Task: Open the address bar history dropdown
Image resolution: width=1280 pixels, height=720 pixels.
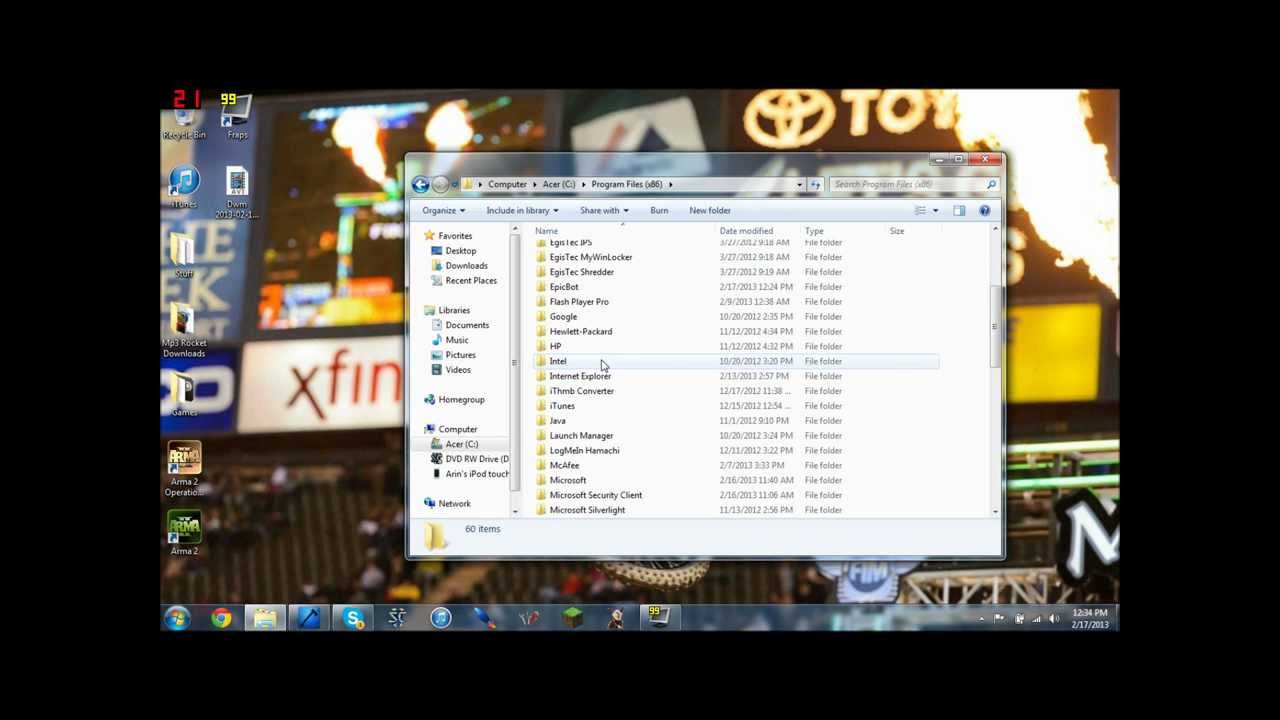Action: point(799,184)
